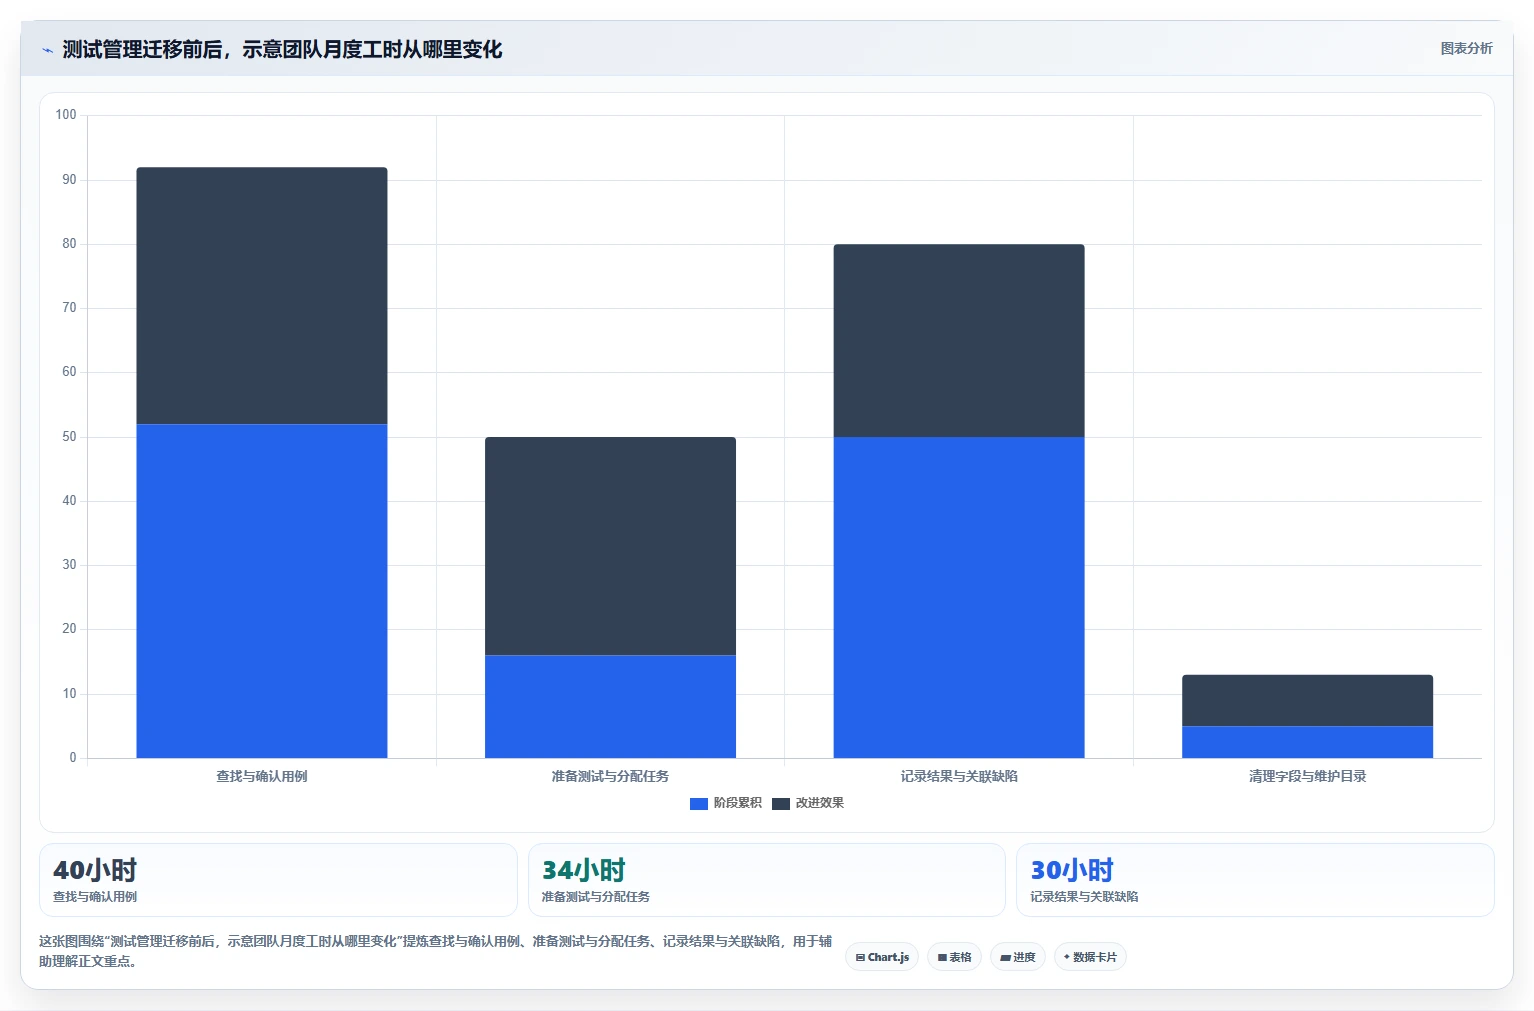
Task: Click the y-axis tick label 30
Action: point(69,565)
